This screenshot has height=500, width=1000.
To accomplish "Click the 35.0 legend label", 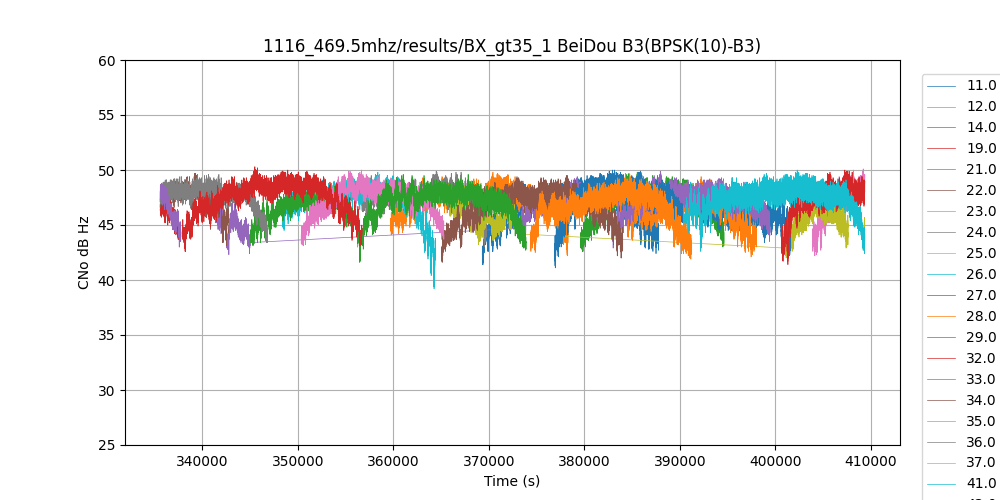I will click(x=981, y=421).
